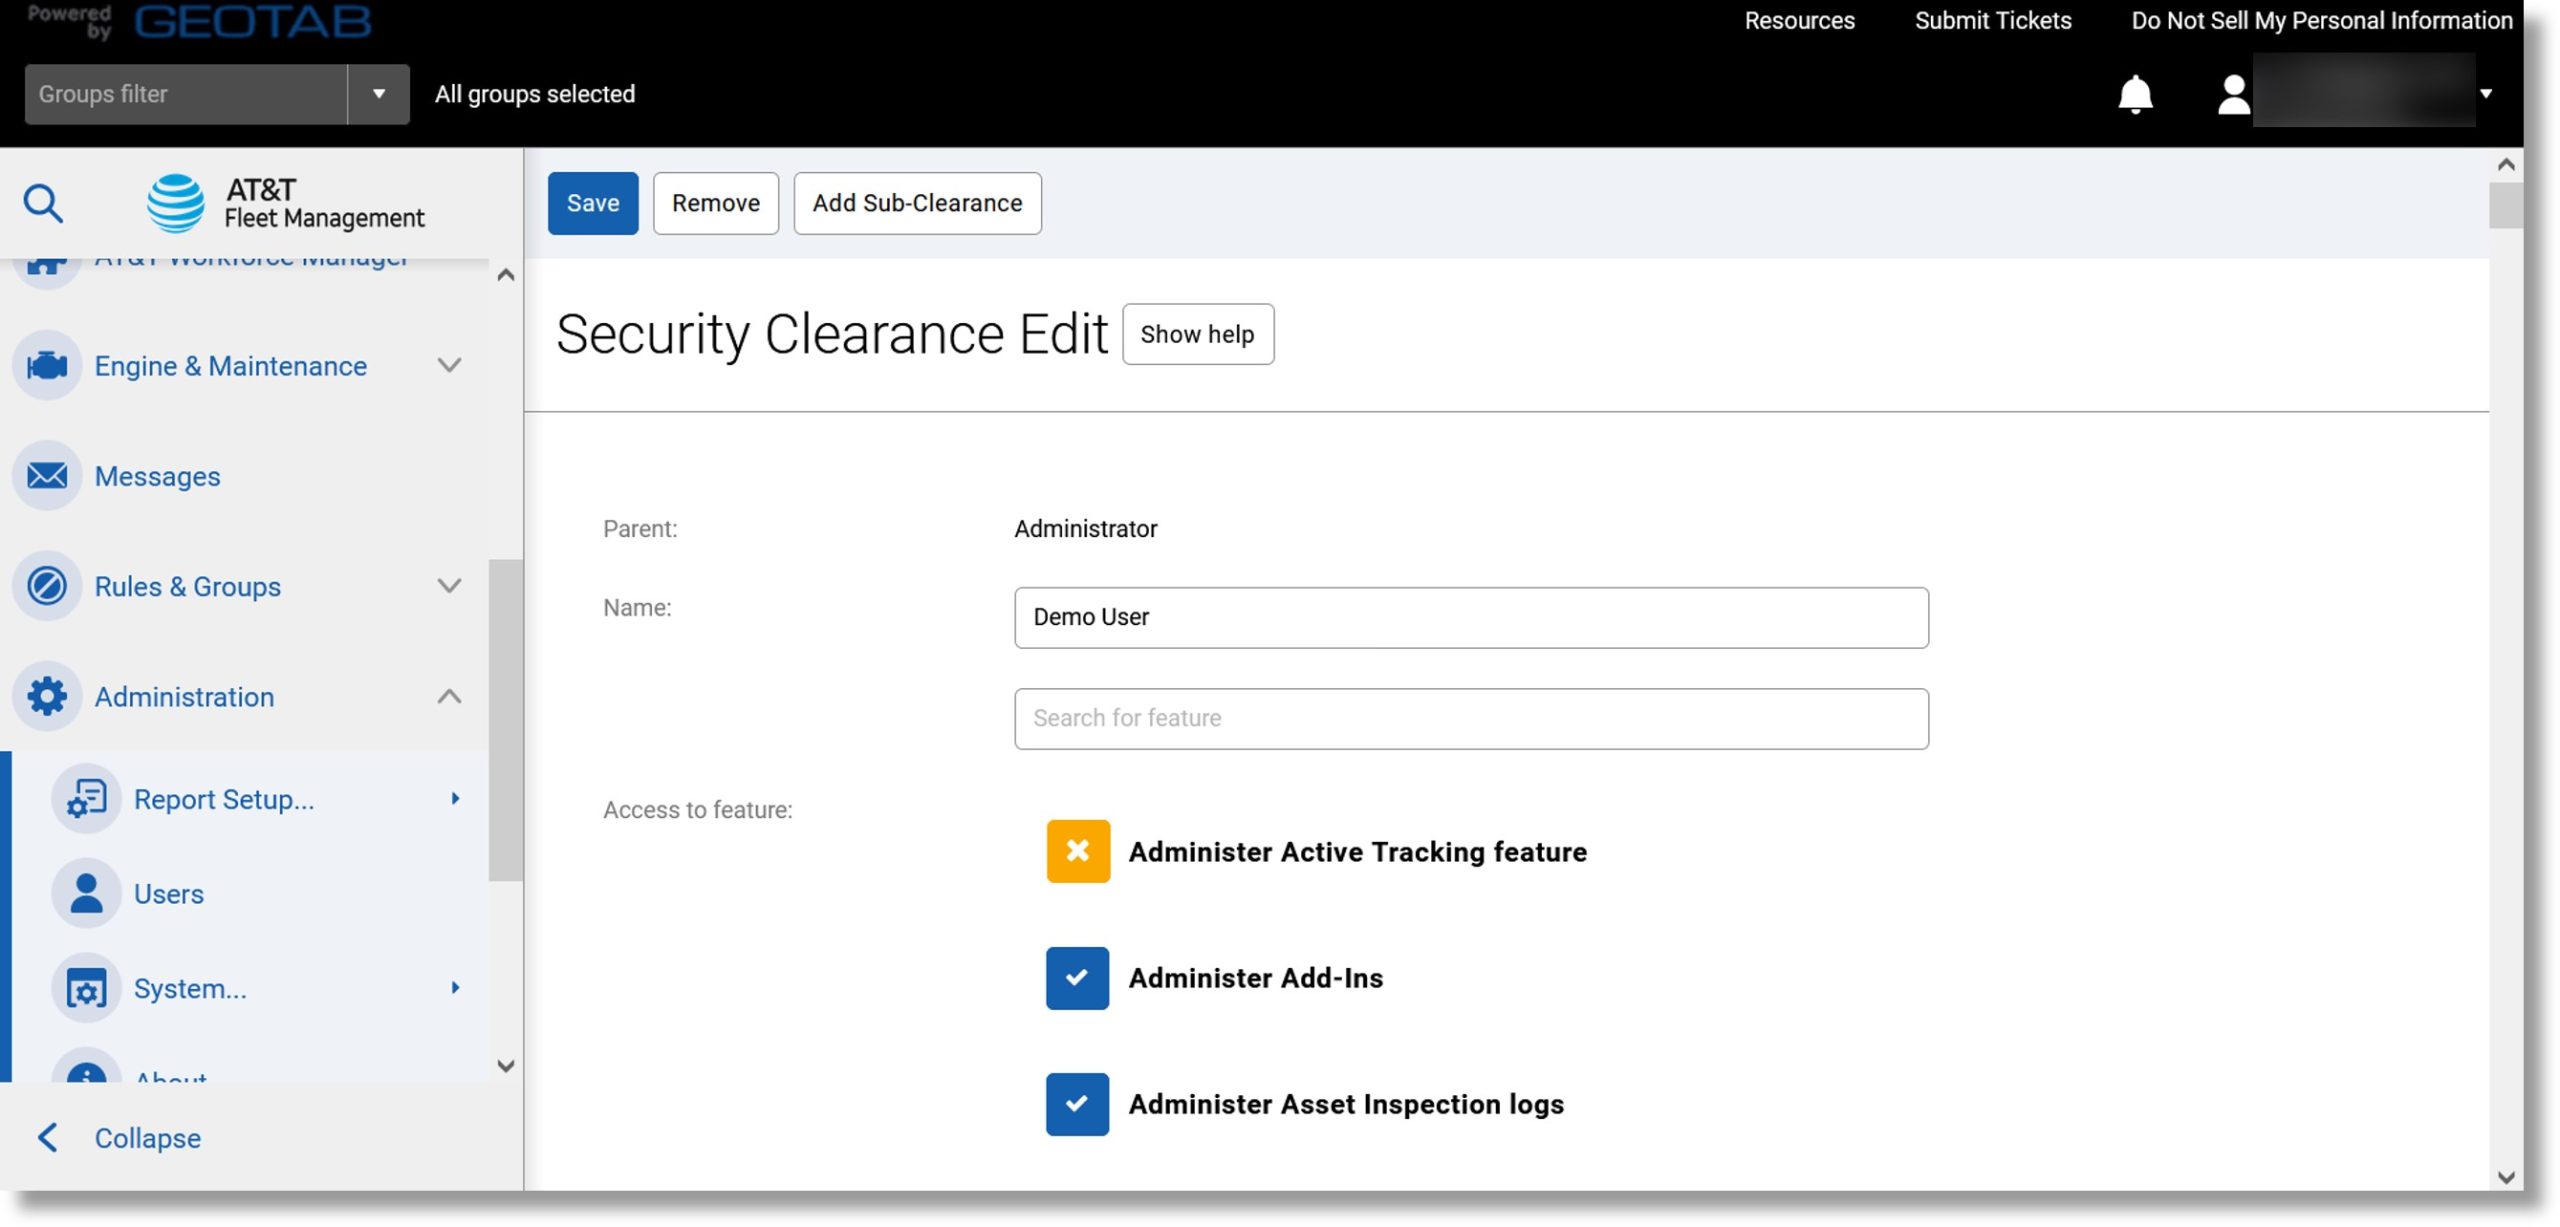2560x1227 pixels.
Task: Click 'Administer Add-Ins' label text
Action: pos(1256,978)
